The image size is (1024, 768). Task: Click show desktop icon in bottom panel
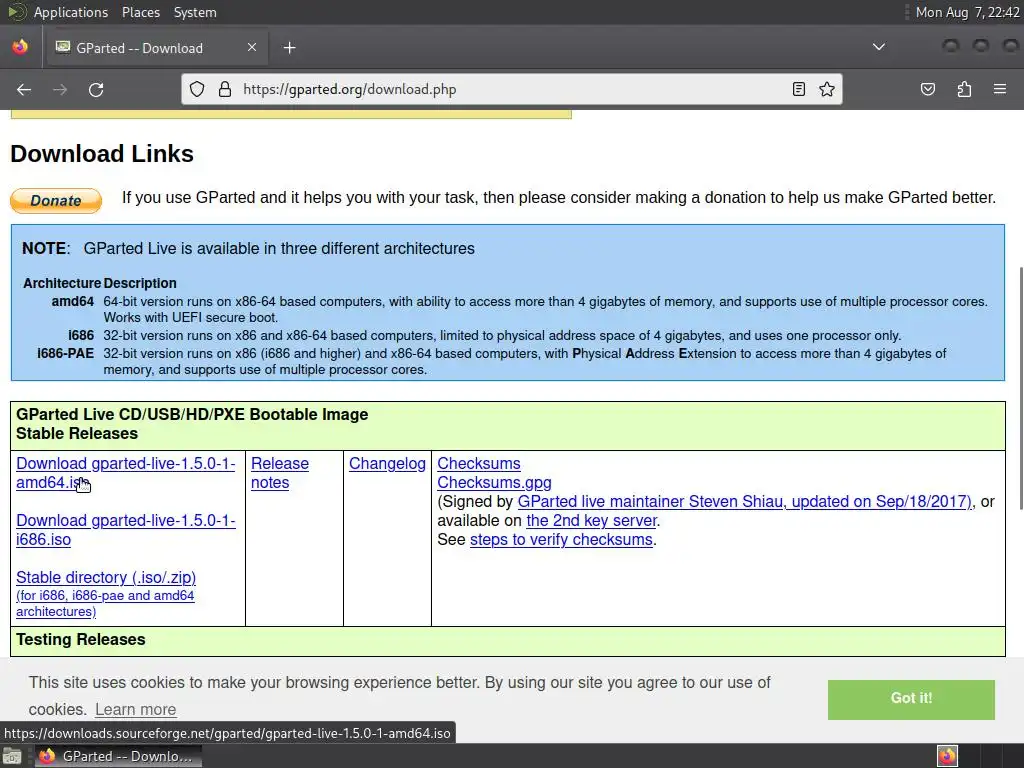point(12,756)
